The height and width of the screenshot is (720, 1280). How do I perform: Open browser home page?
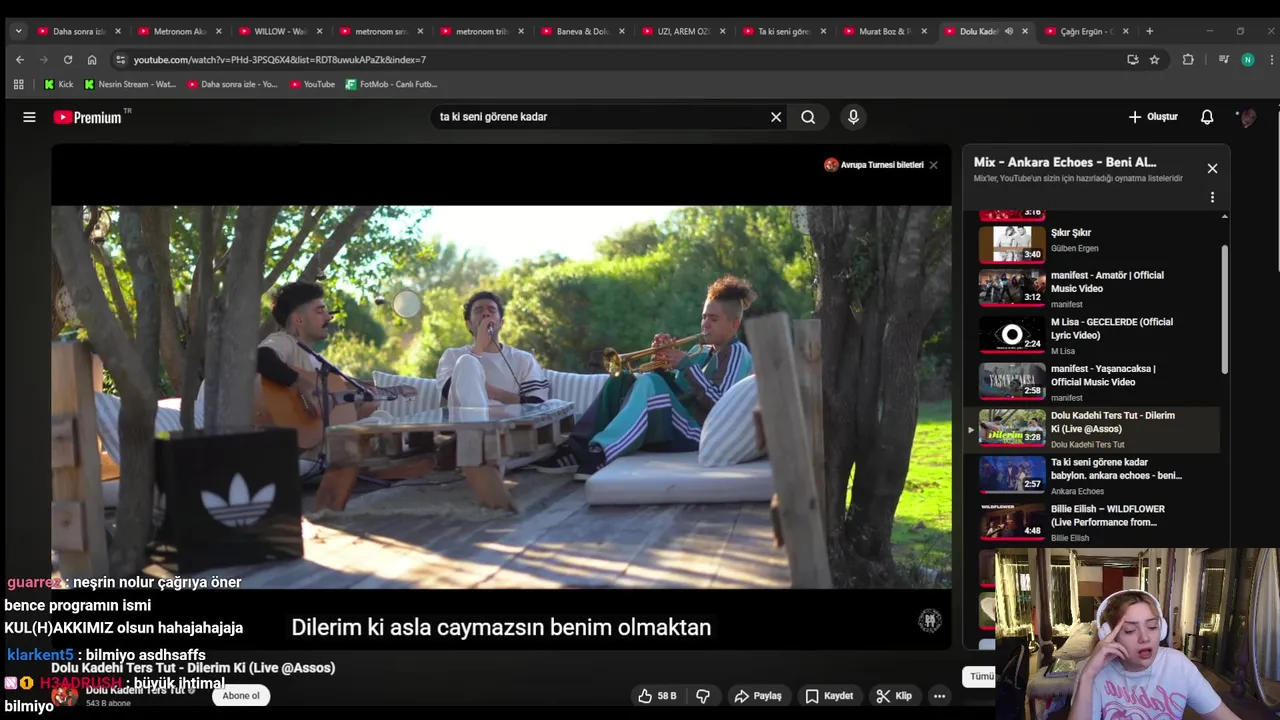coord(92,59)
